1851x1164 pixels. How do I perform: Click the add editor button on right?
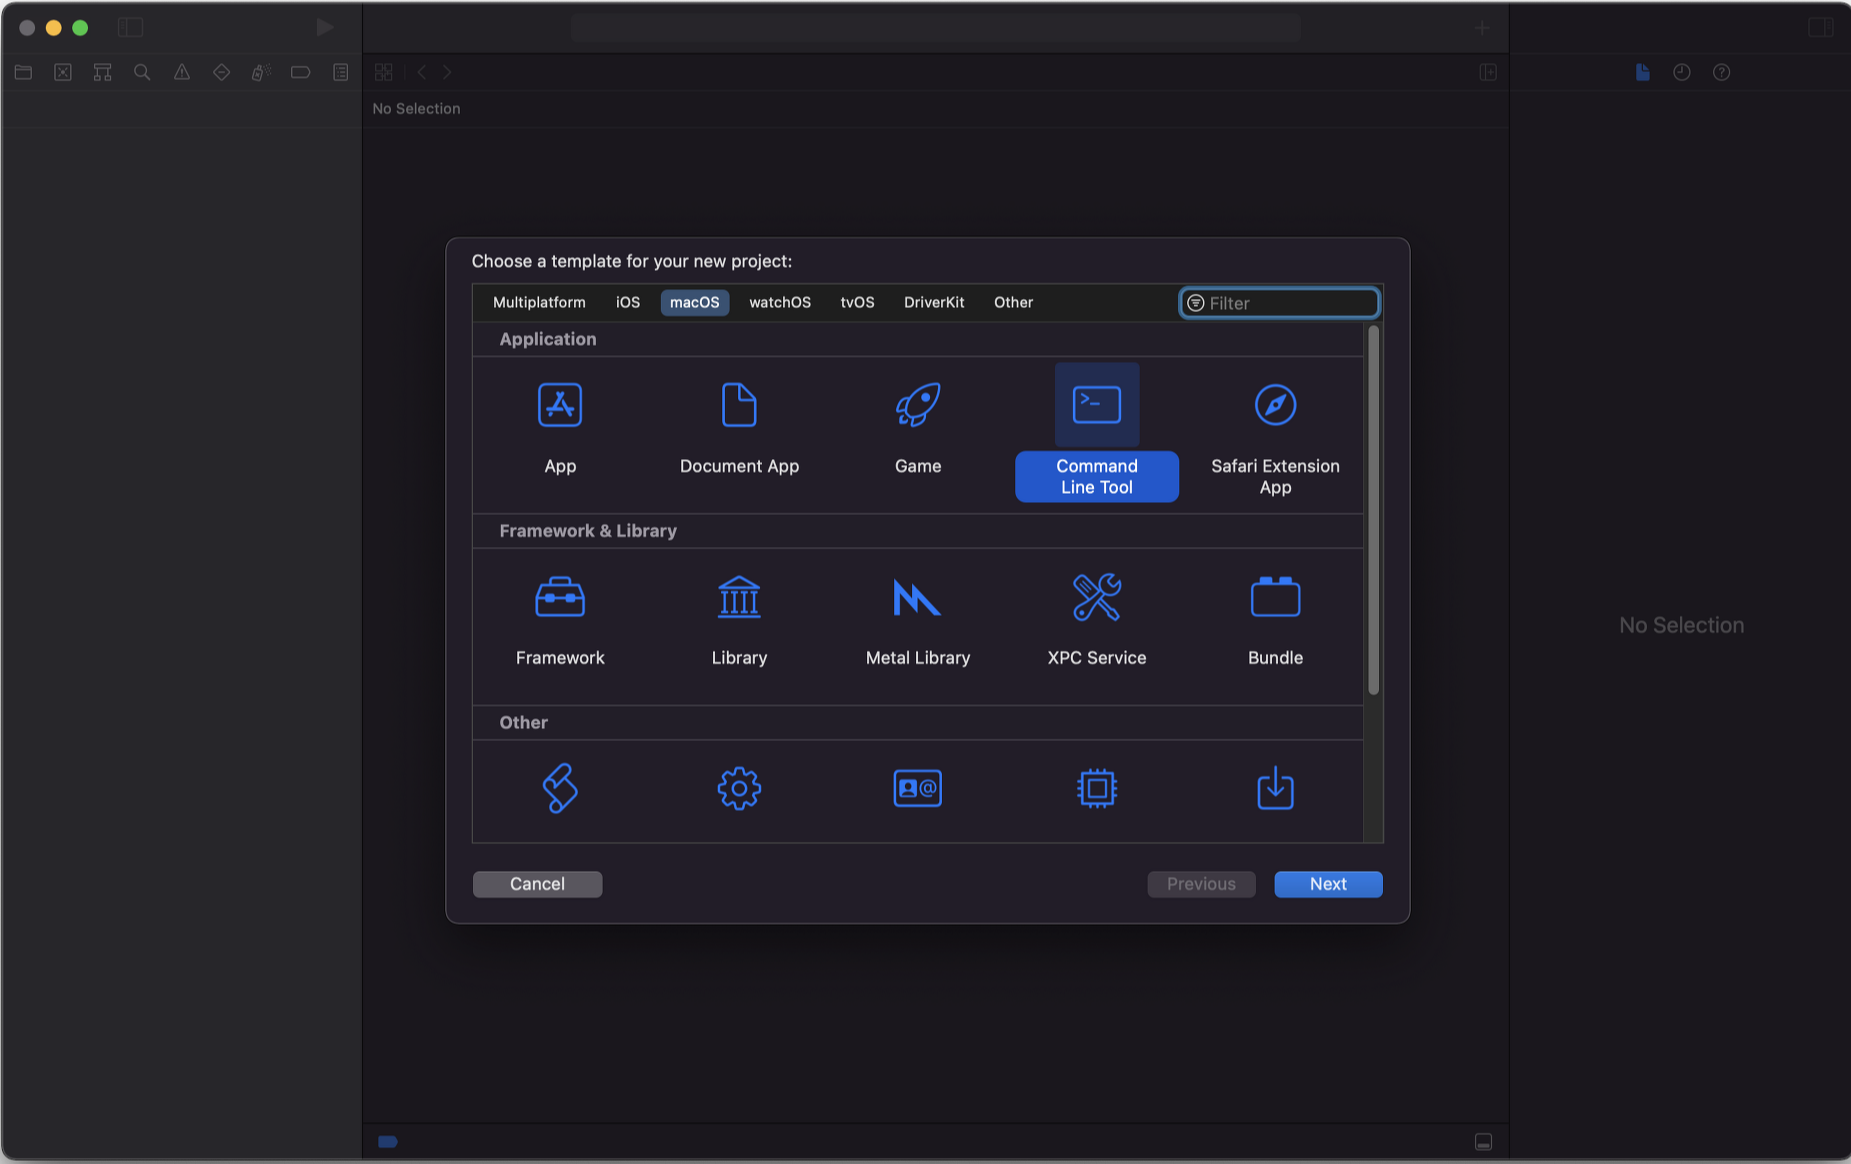pos(1488,72)
